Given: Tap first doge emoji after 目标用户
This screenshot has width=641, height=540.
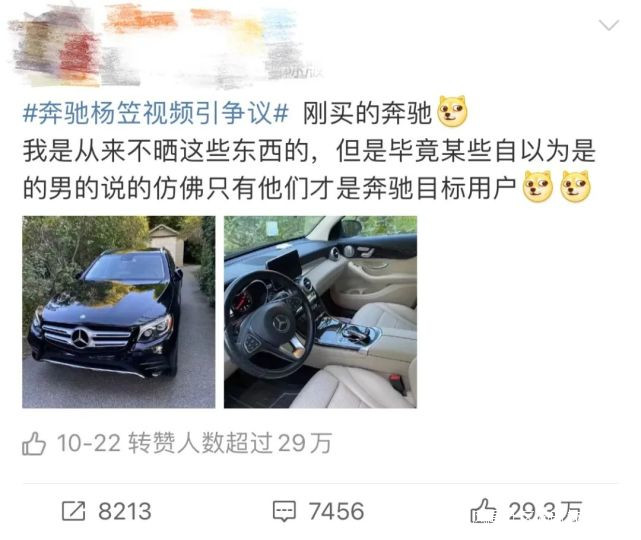Looking at the screenshot, I should click(x=538, y=187).
